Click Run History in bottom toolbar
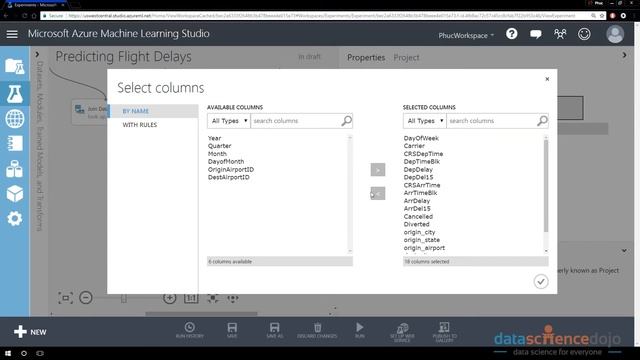This screenshot has width=640, height=360. pos(189,330)
